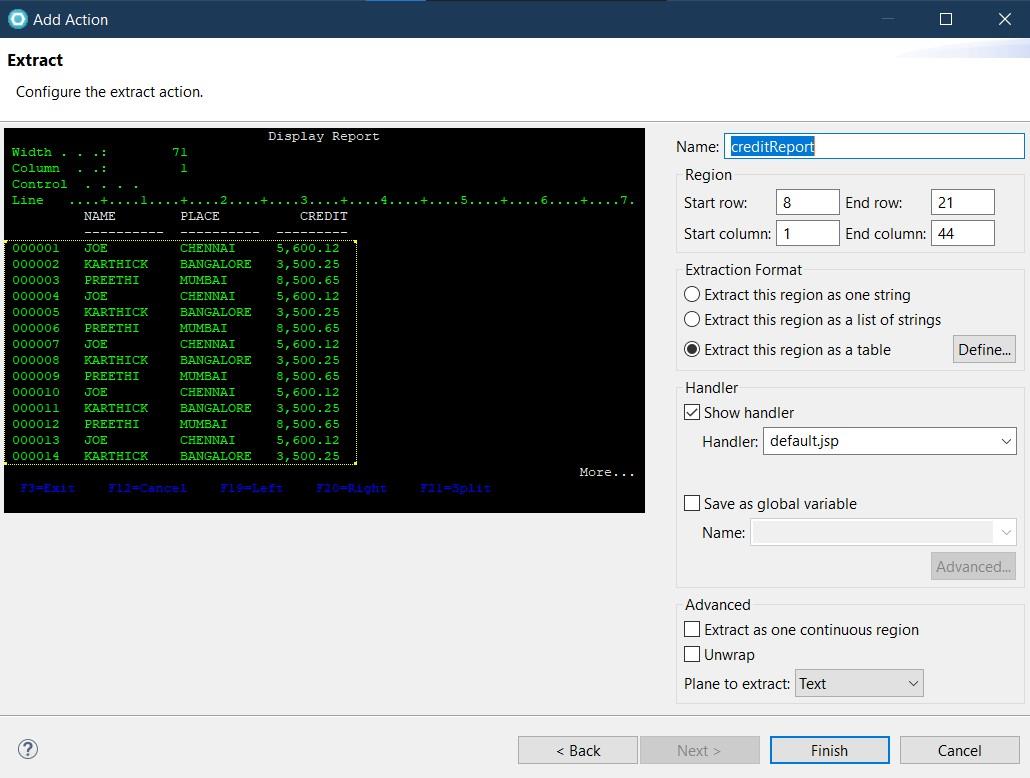Screen dimensions: 1030x778
Task: Toggle the Unwrap checkbox
Action: tap(692, 654)
